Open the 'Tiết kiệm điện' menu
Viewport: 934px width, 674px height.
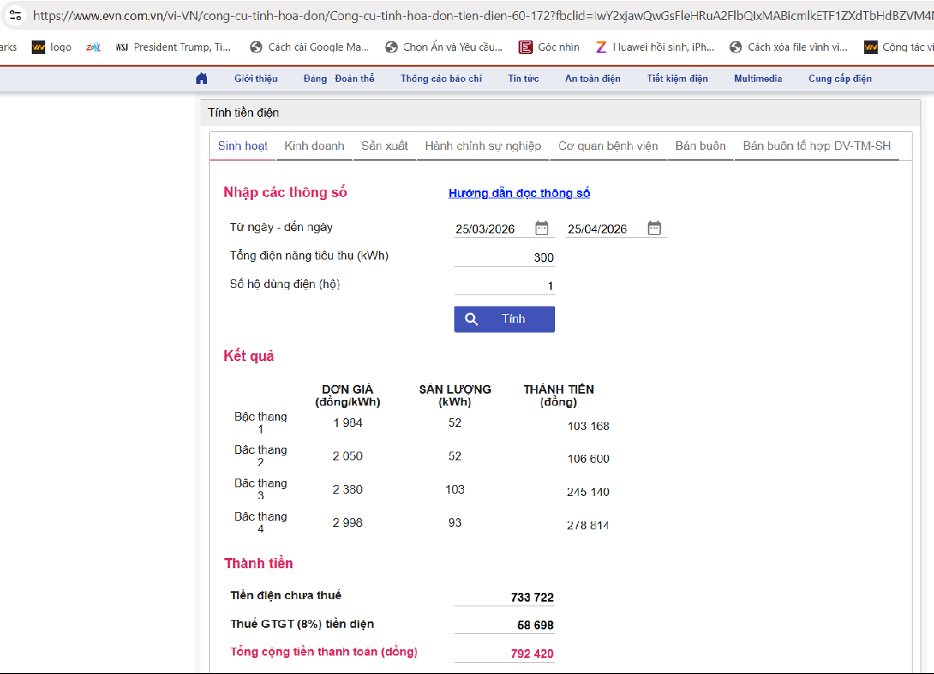pyautogui.click(x=677, y=79)
